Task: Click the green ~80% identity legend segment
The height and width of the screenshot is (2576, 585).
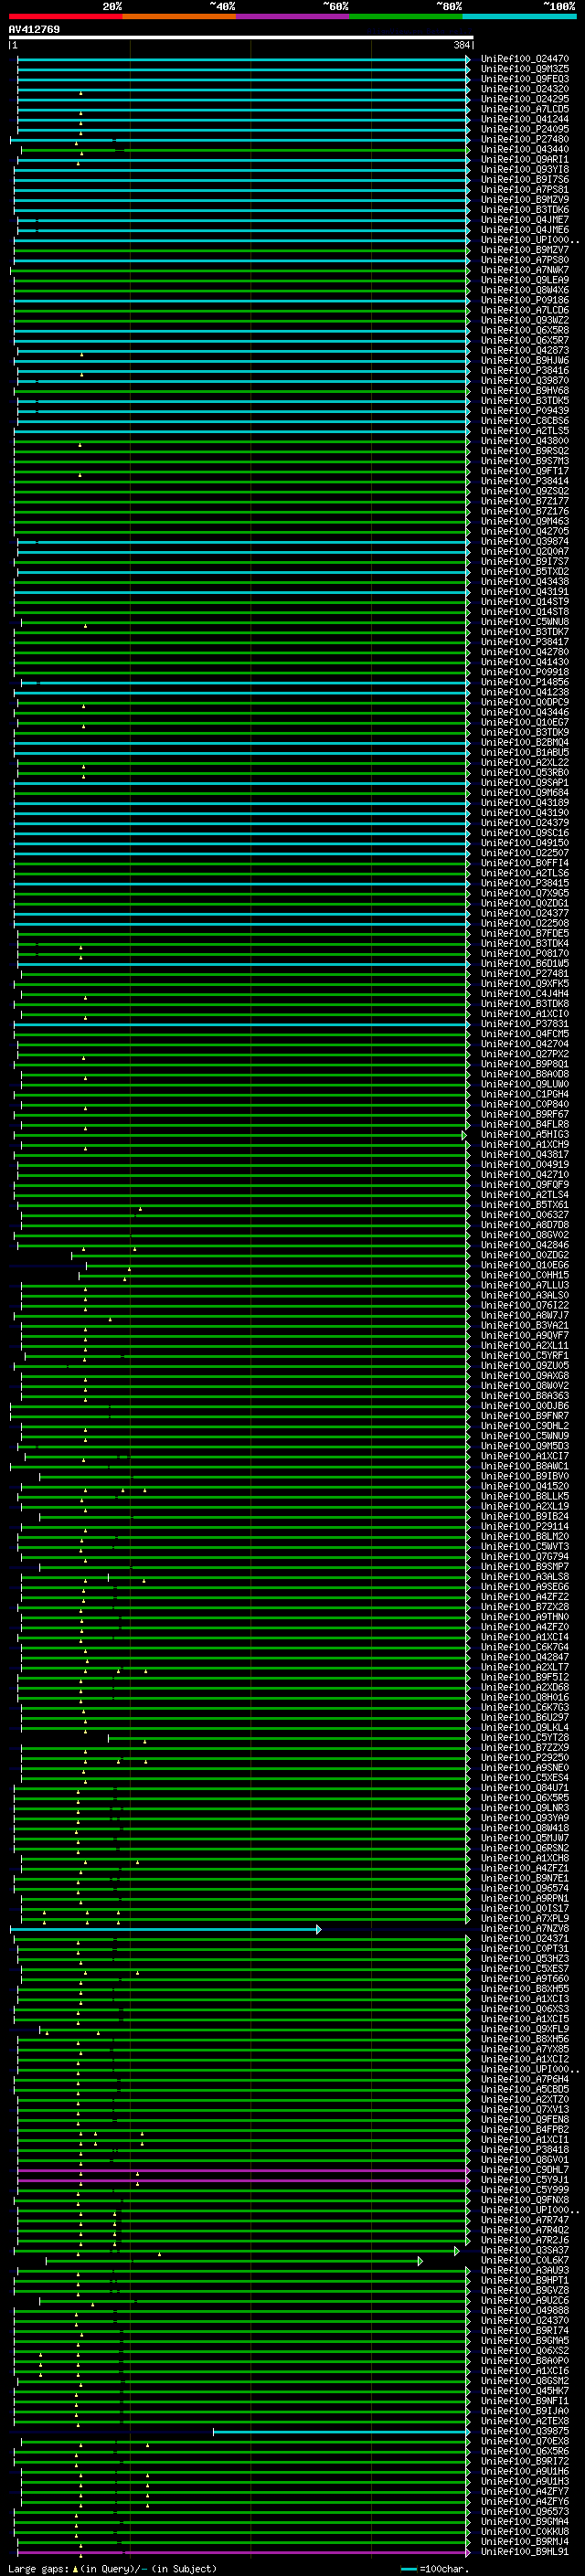Action: click(406, 16)
